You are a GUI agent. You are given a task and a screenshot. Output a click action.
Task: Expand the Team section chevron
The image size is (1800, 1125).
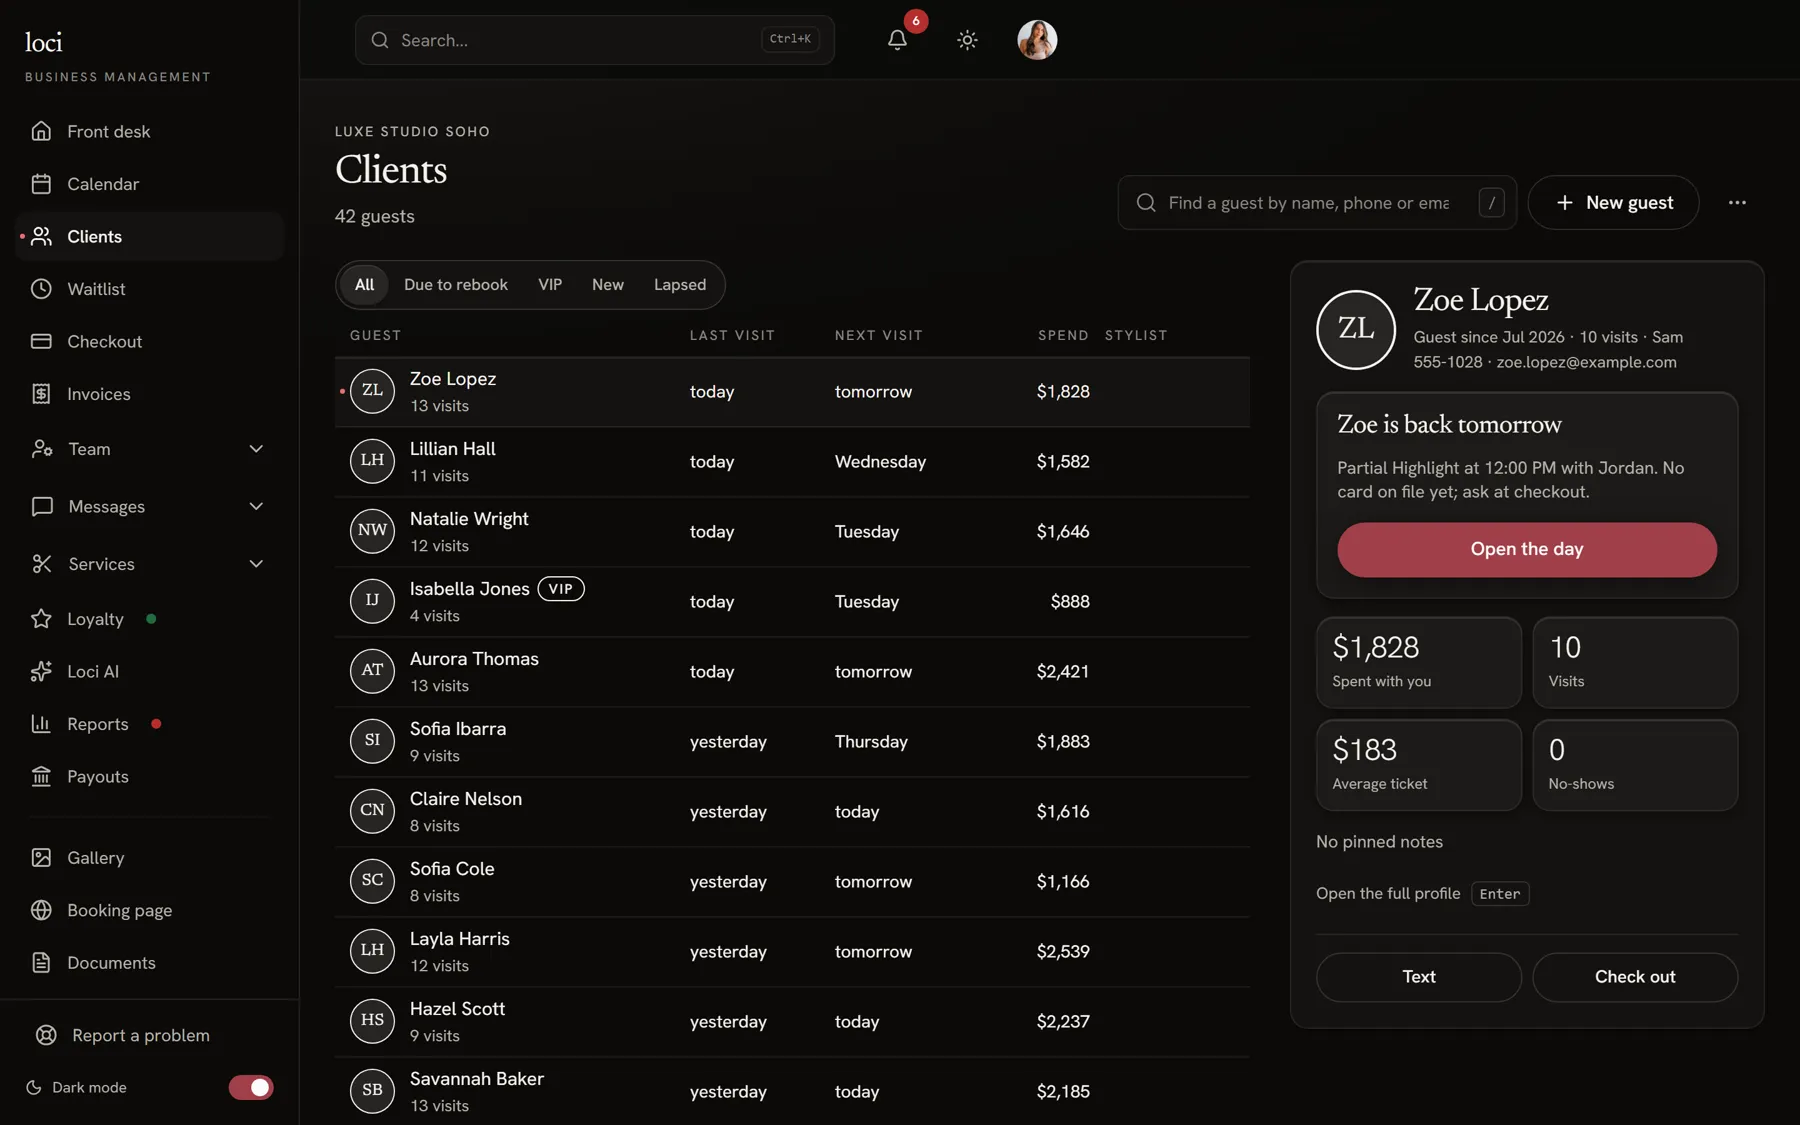[256, 449]
